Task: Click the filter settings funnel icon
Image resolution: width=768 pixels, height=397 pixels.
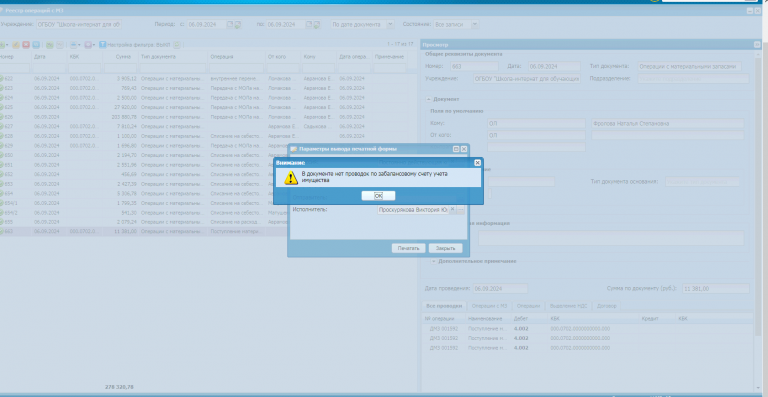Action: click(x=103, y=45)
